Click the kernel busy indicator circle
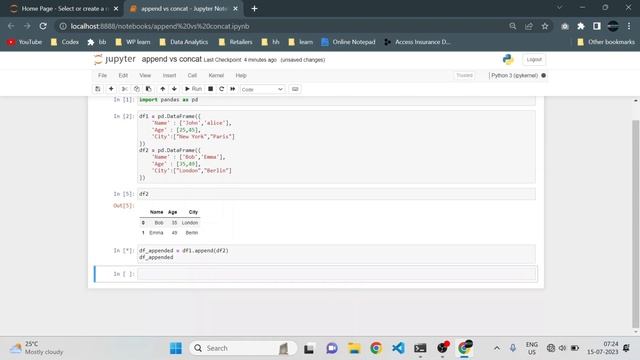The width and height of the screenshot is (640, 360). [x=543, y=76]
